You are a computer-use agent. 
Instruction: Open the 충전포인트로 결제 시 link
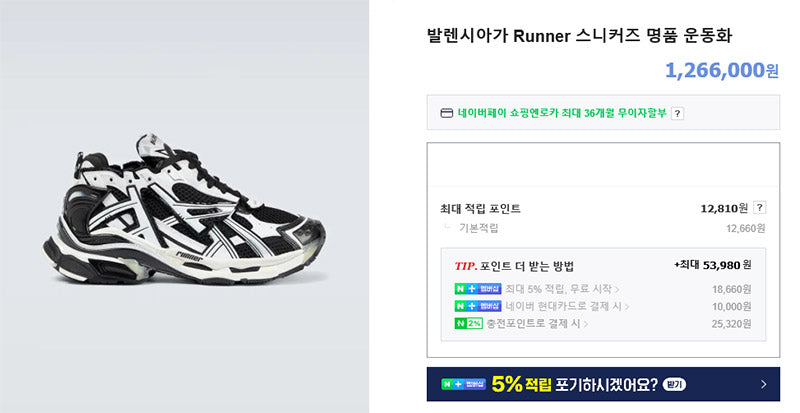click(x=533, y=323)
